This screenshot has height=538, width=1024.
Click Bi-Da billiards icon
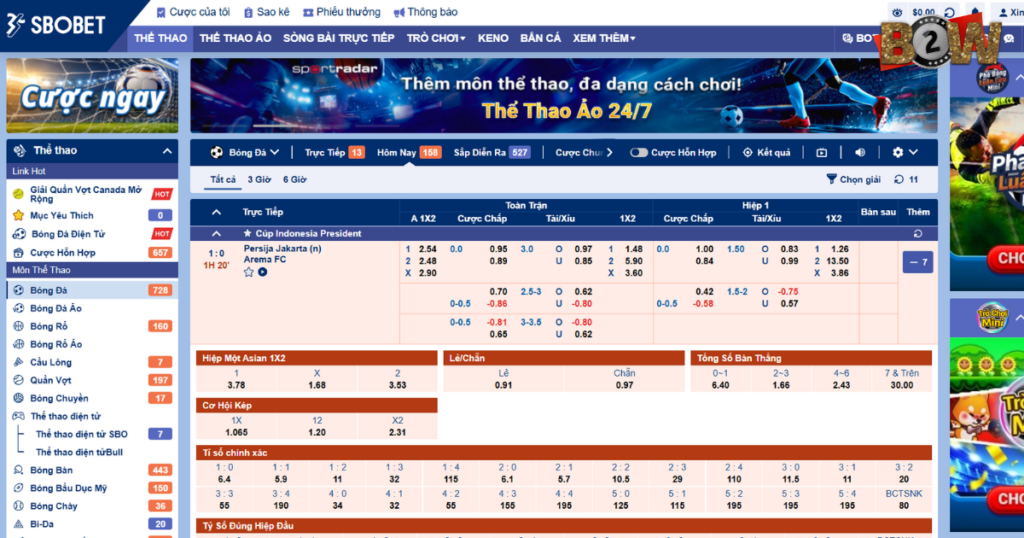click(x=18, y=524)
